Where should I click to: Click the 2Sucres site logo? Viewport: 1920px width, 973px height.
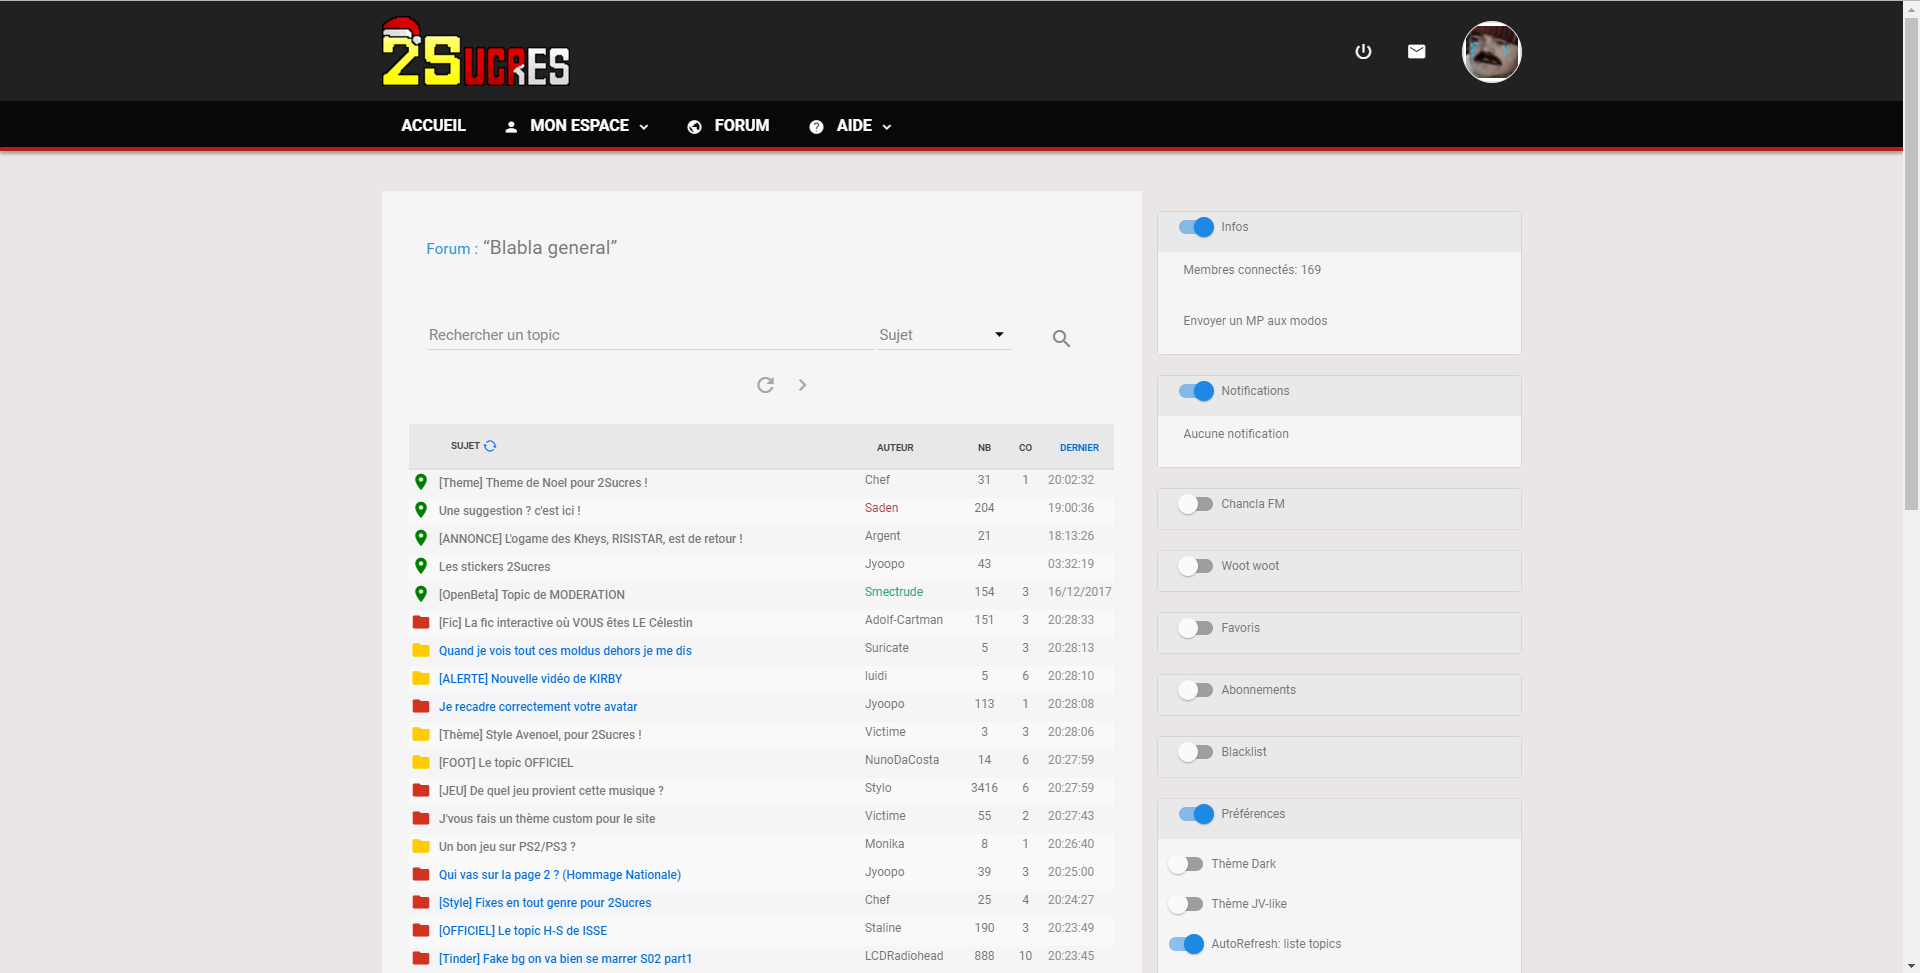476,54
